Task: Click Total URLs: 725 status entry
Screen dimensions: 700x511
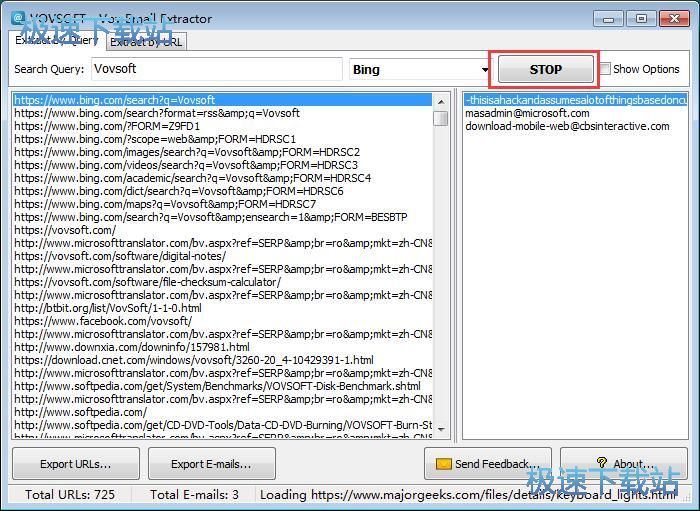Action: tap(70, 494)
